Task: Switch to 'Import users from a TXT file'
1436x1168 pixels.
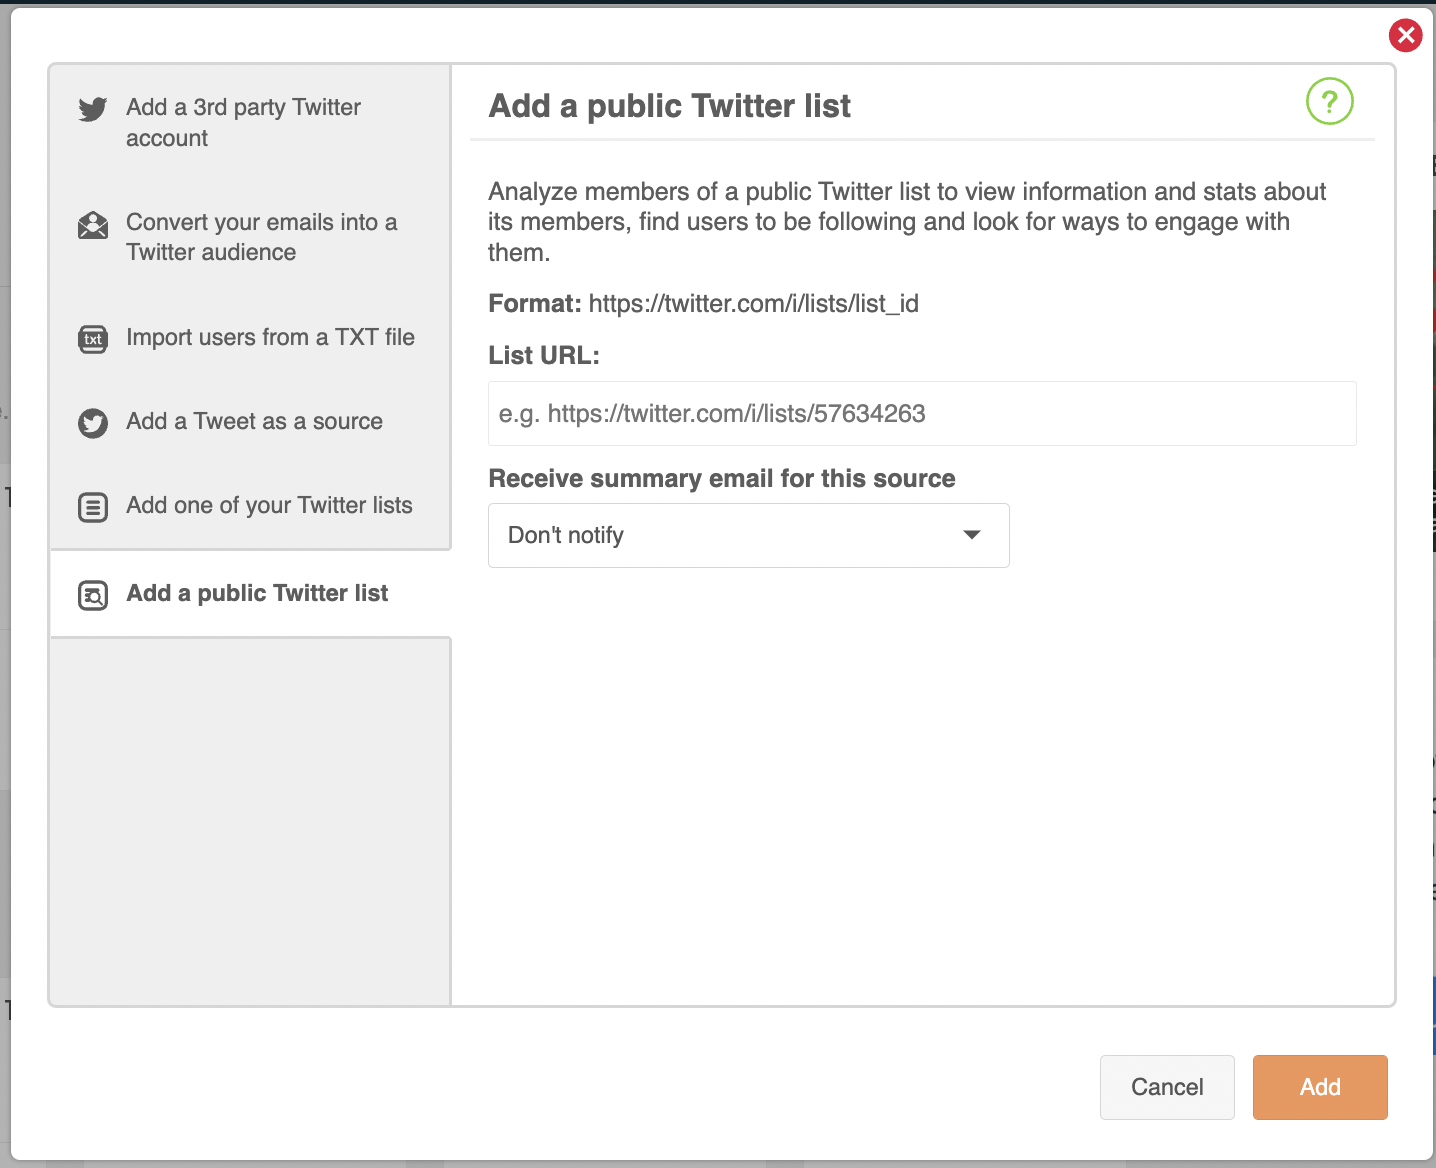Action: (250, 337)
